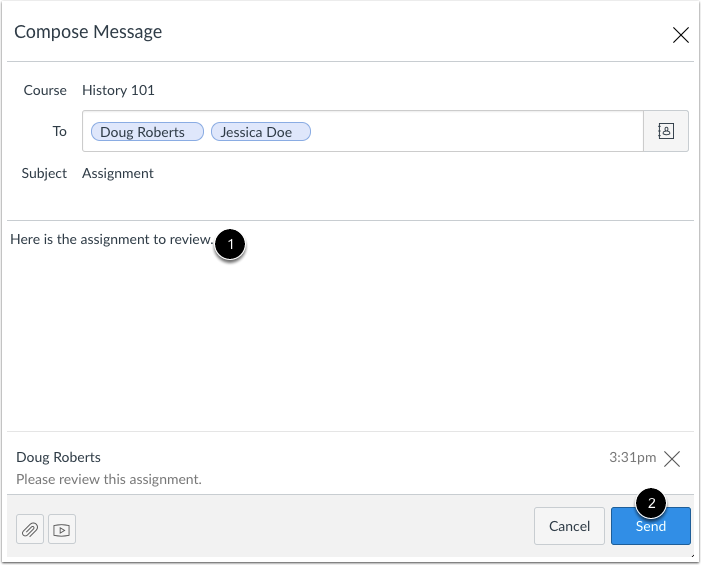Click the 'Compose Message' title
This screenshot has height=565, width=701.
(88, 32)
